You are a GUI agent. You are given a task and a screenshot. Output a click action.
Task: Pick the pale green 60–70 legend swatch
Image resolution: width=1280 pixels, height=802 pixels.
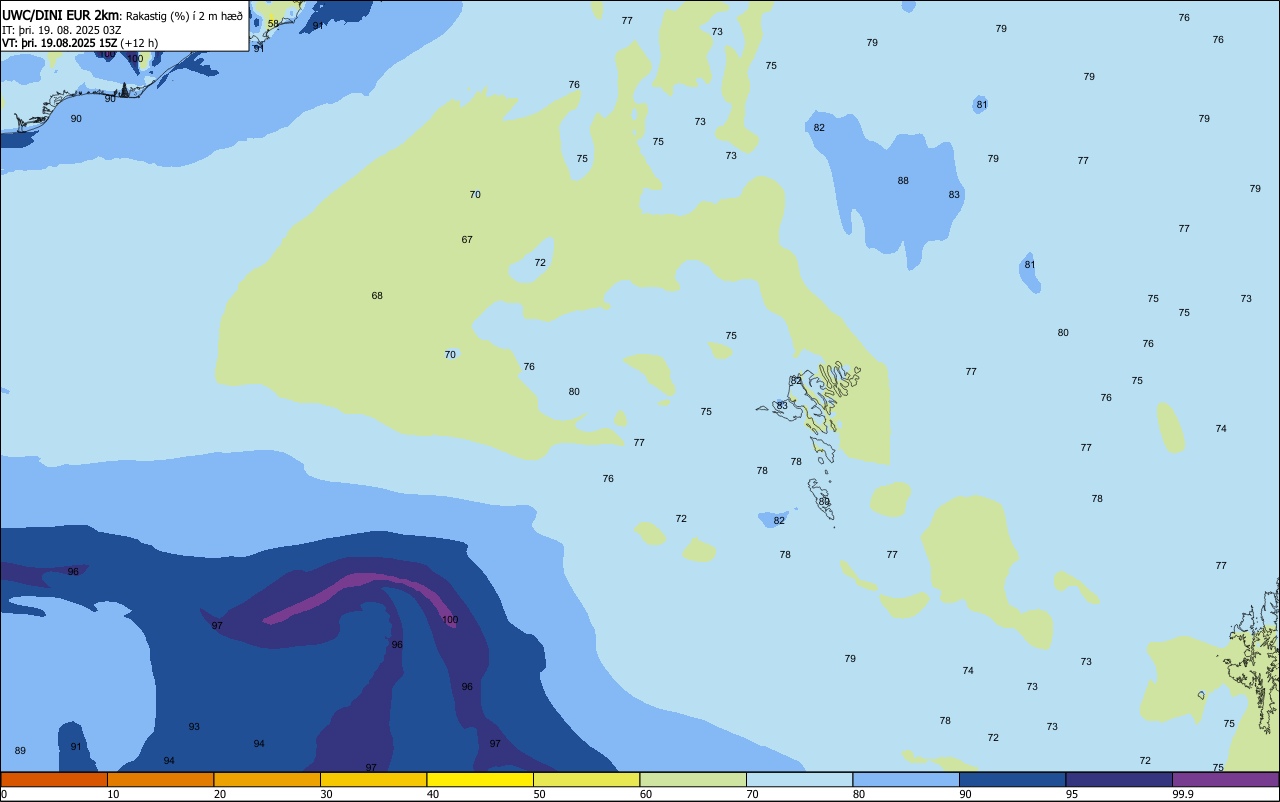(693, 779)
